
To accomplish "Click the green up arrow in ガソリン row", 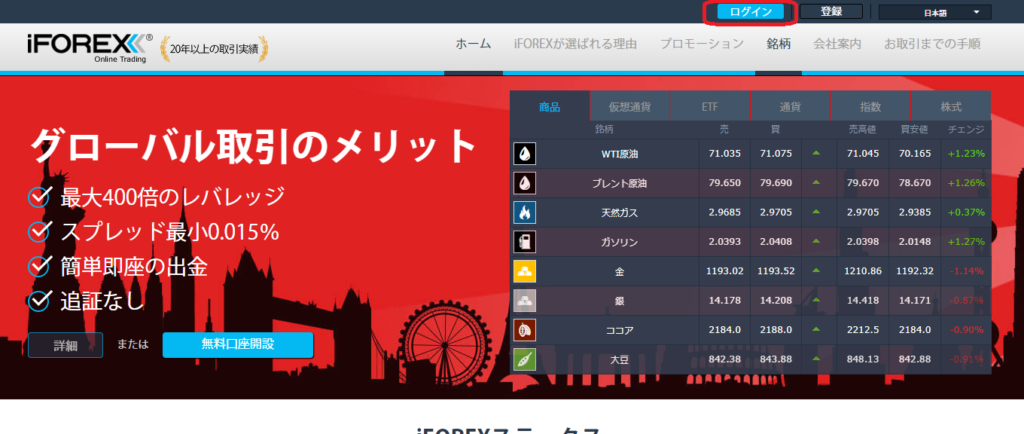I will [815, 241].
